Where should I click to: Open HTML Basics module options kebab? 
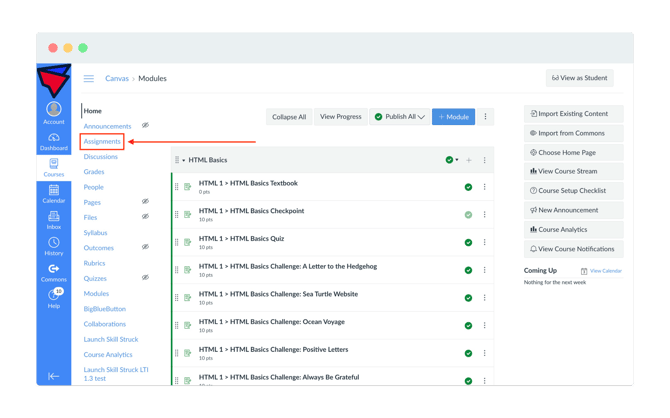tap(485, 160)
